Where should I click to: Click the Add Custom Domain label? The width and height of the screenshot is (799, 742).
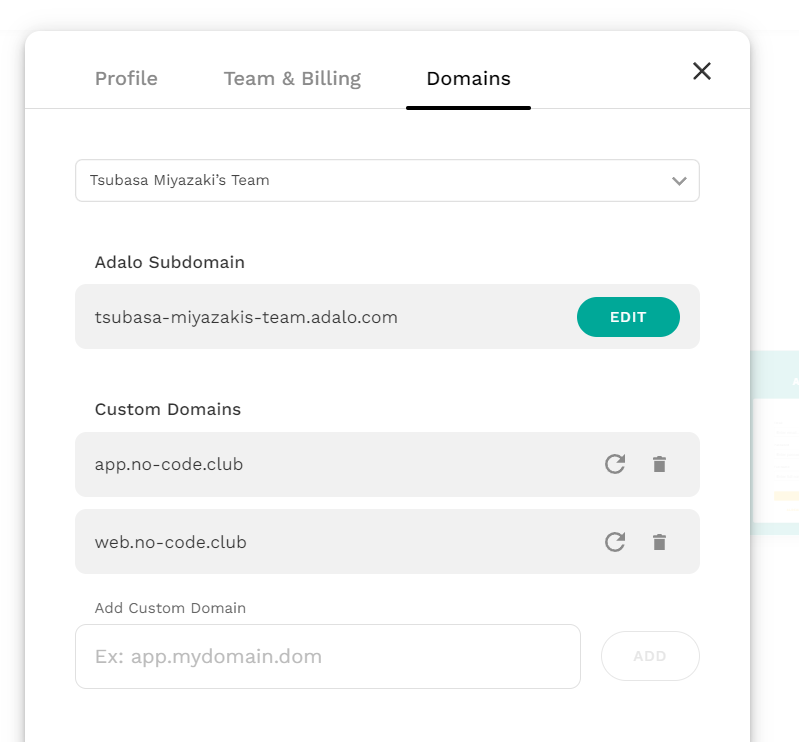point(170,608)
